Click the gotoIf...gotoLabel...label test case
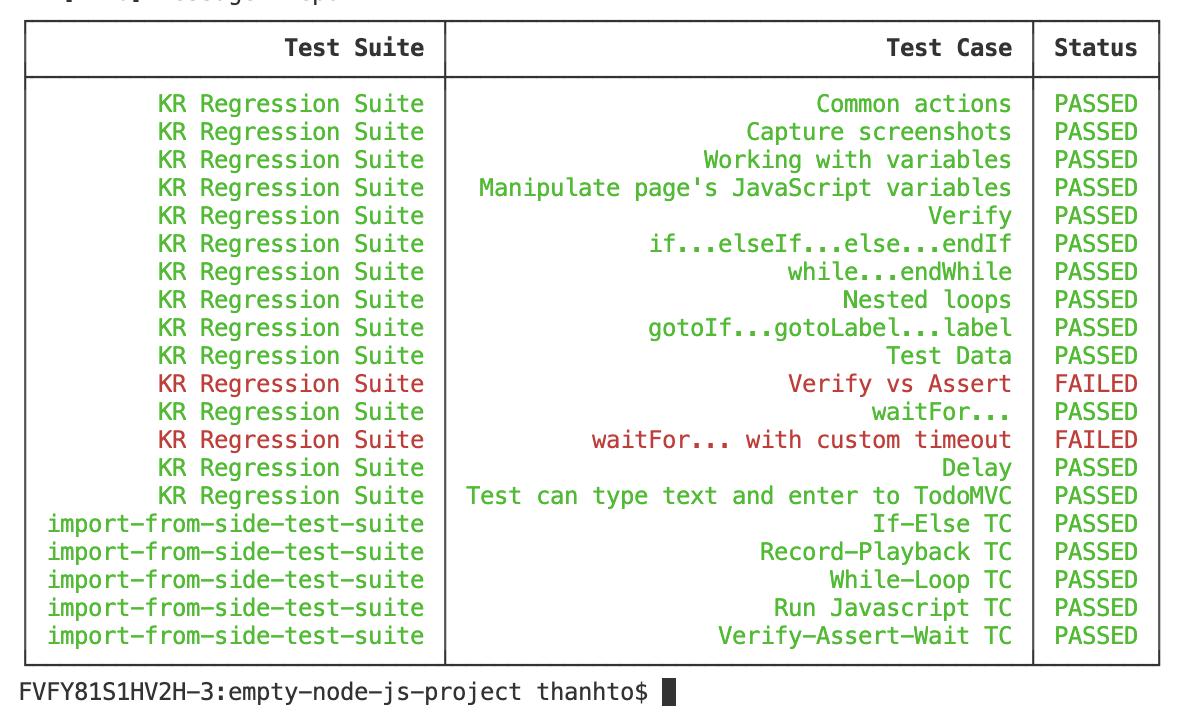Viewport: 1184px width, 706px height. [x=829, y=328]
